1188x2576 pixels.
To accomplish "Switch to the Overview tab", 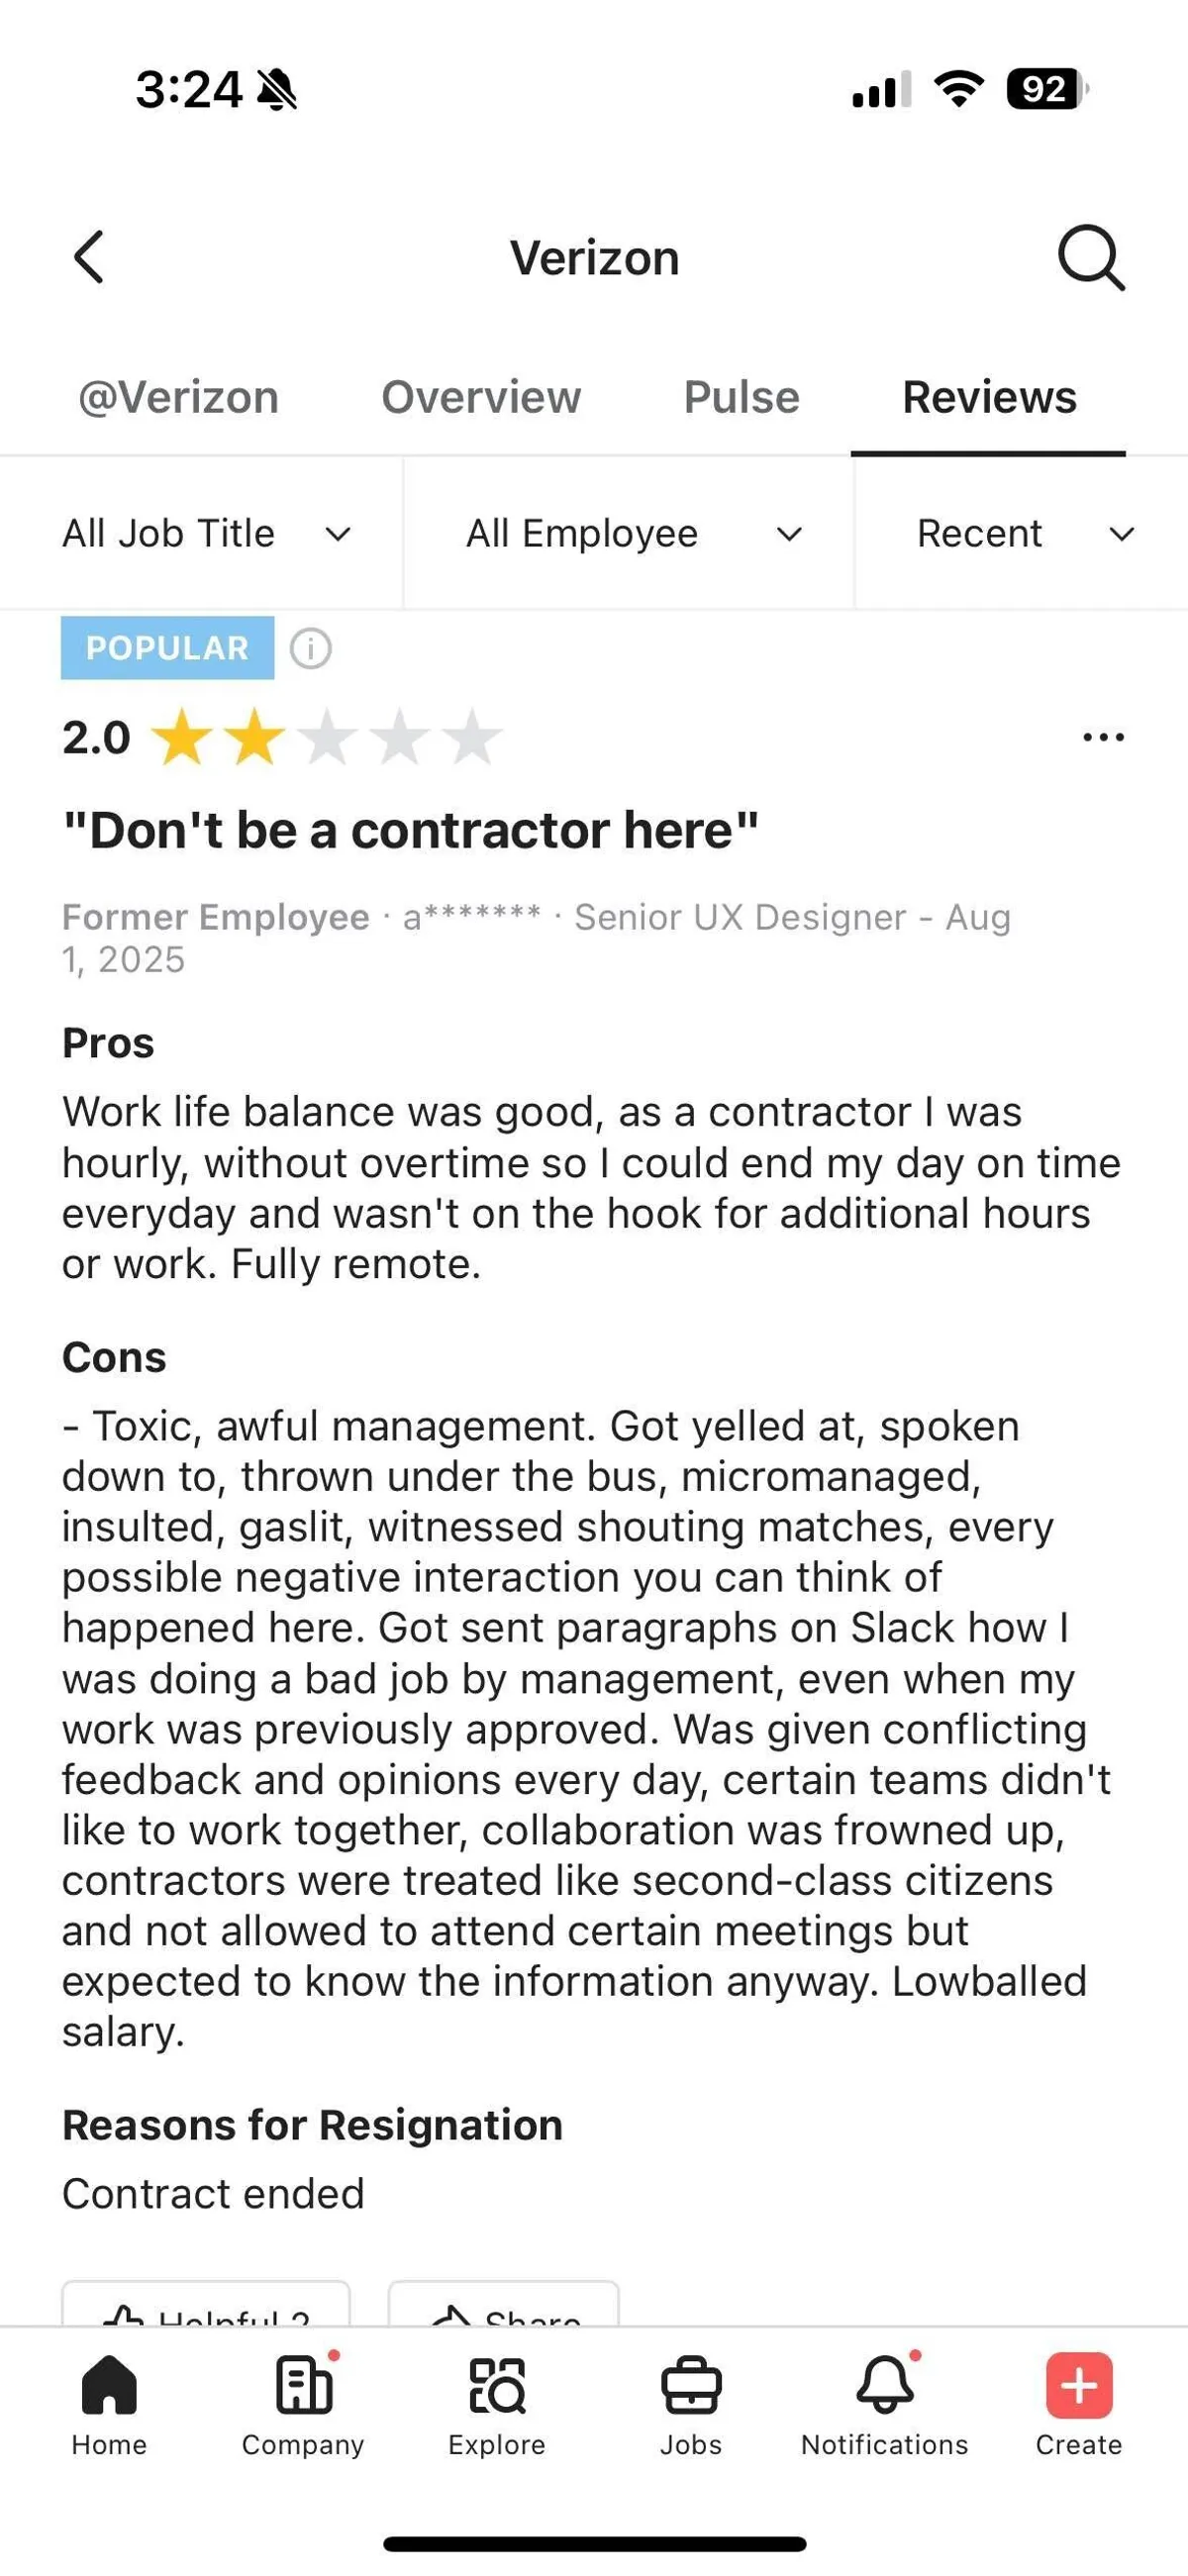I will [481, 398].
